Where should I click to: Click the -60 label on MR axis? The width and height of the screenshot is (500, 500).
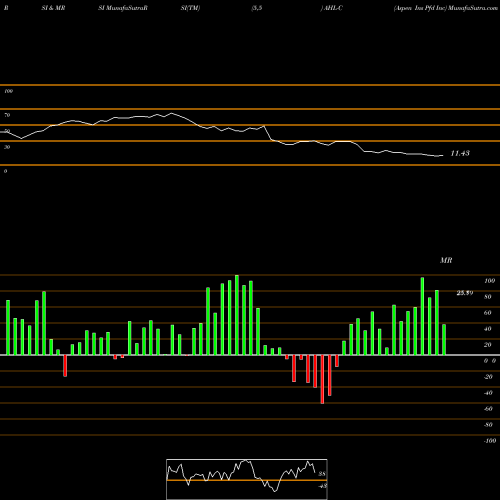(x=488, y=409)
